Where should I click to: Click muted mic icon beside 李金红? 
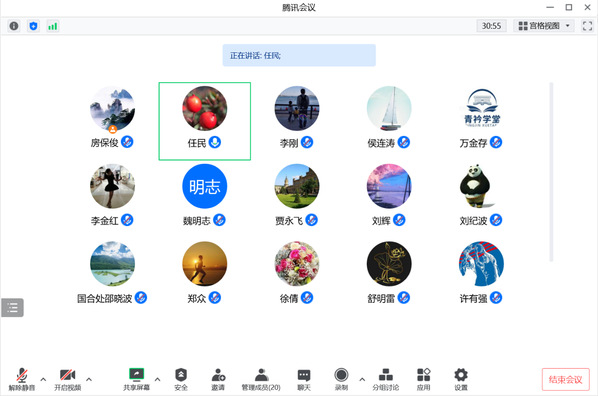pyautogui.click(x=127, y=220)
